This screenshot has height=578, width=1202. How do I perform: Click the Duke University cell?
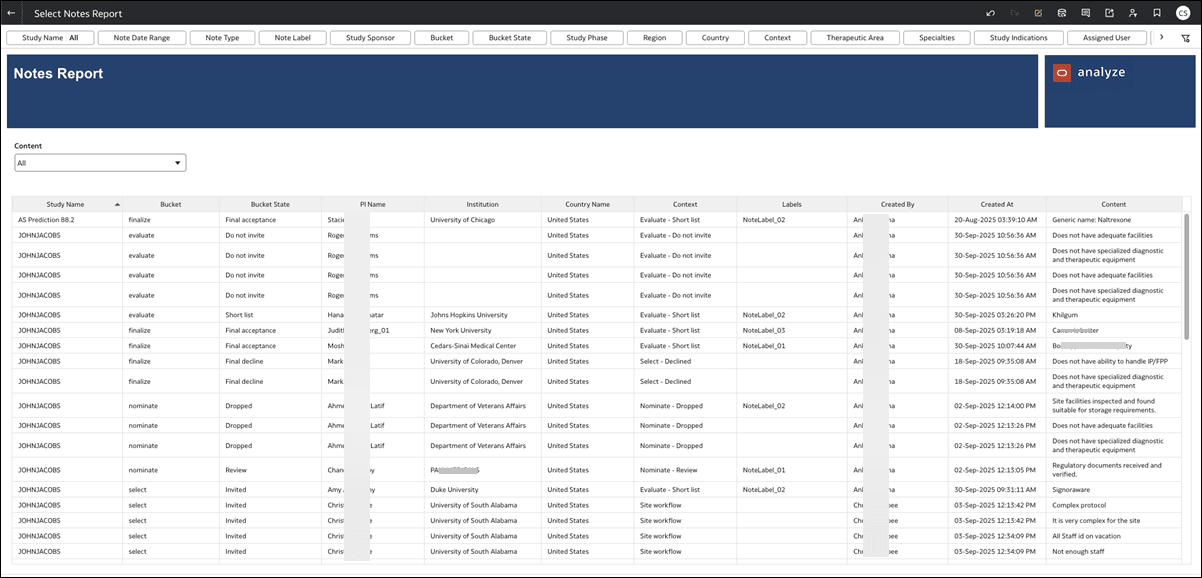[x=482, y=490]
